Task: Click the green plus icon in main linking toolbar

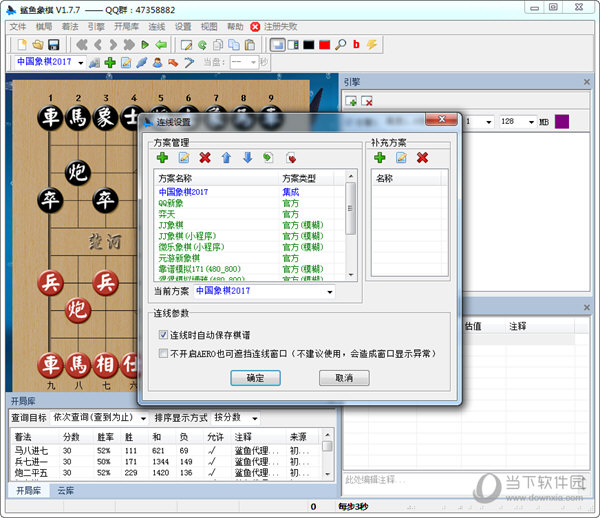Action: coord(110,62)
